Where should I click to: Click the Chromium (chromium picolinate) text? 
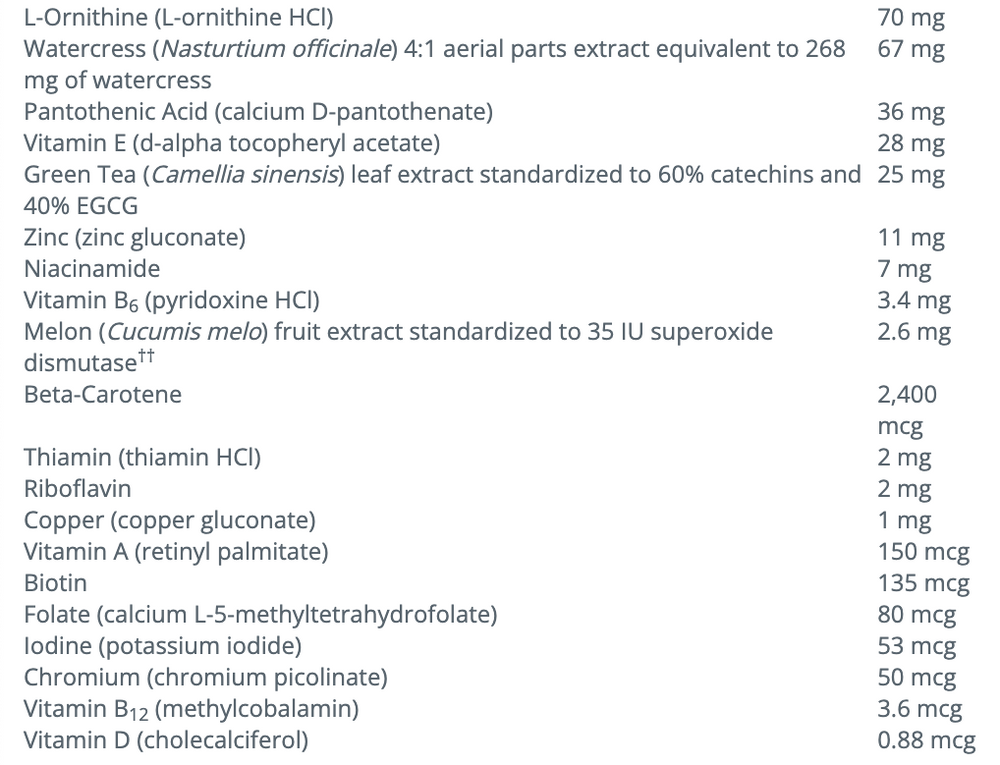[x=205, y=677]
